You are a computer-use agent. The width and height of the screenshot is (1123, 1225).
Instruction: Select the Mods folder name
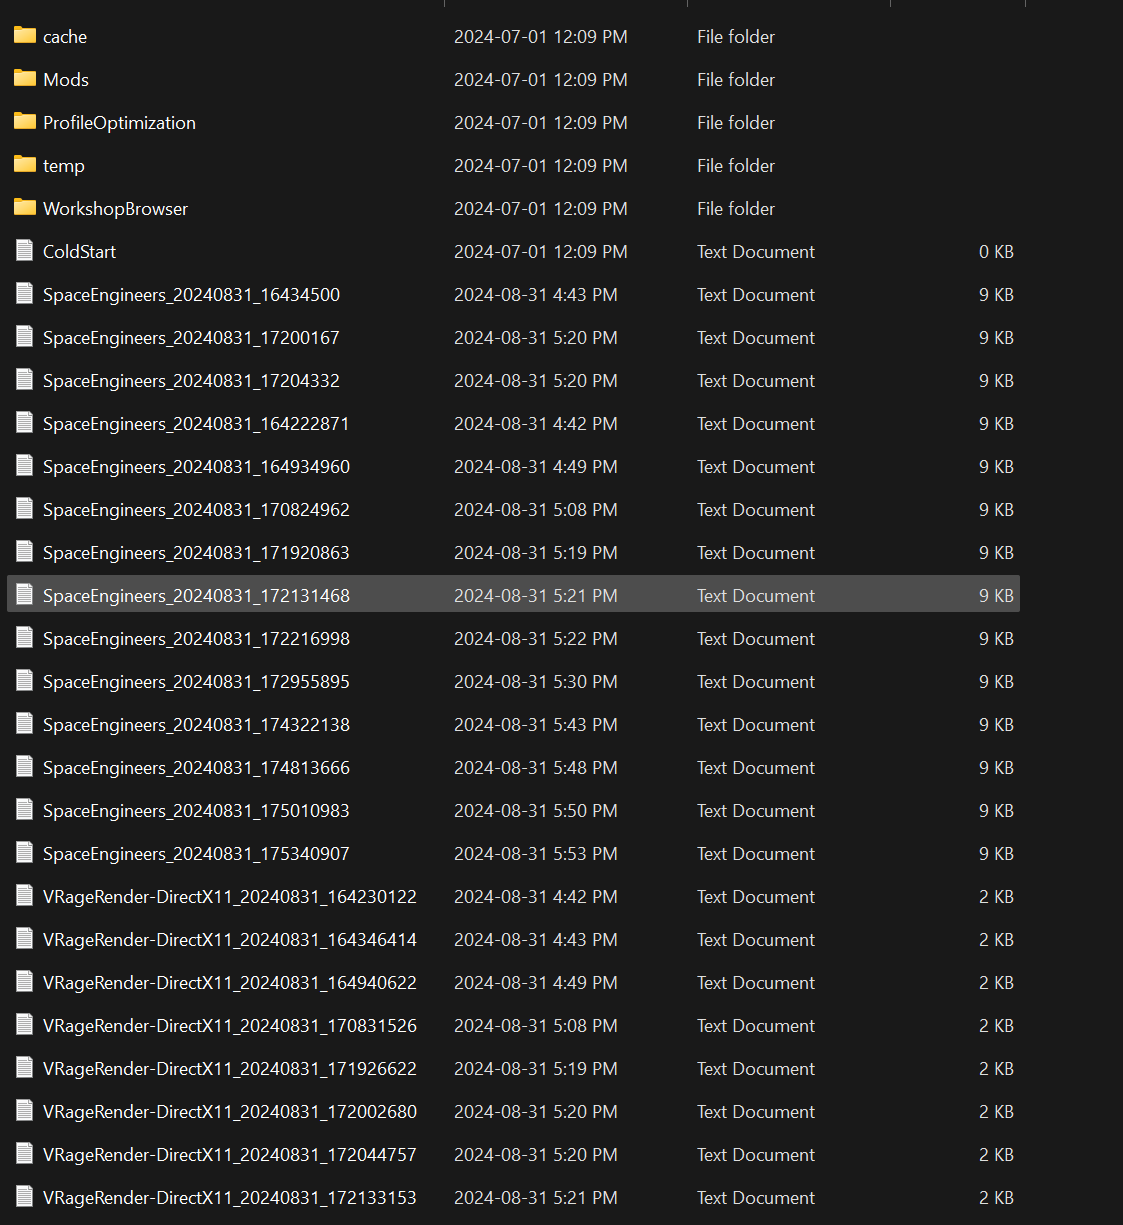click(x=66, y=80)
